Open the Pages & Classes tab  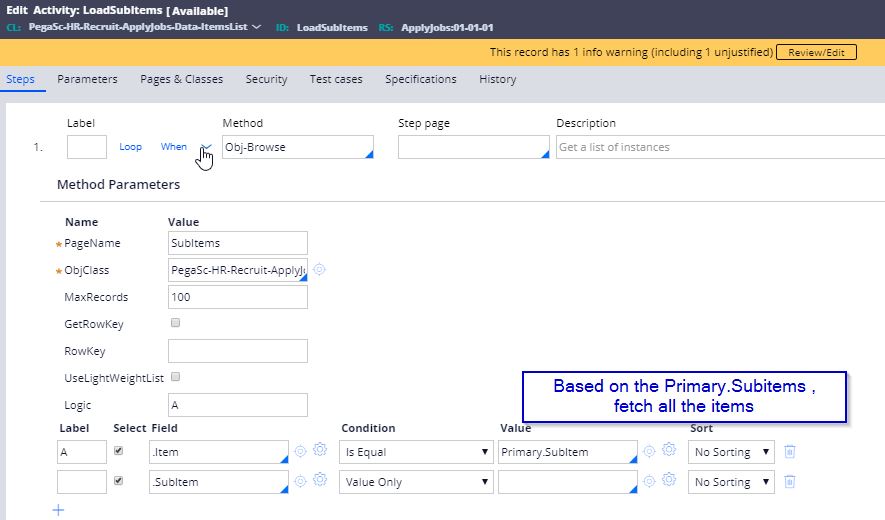tap(181, 79)
